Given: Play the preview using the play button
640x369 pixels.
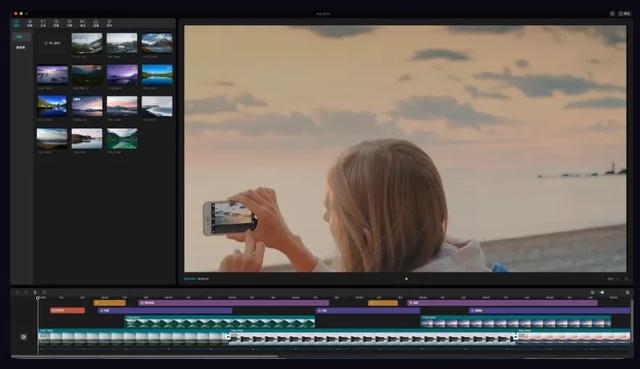Looking at the screenshot, I should (406, 279).
